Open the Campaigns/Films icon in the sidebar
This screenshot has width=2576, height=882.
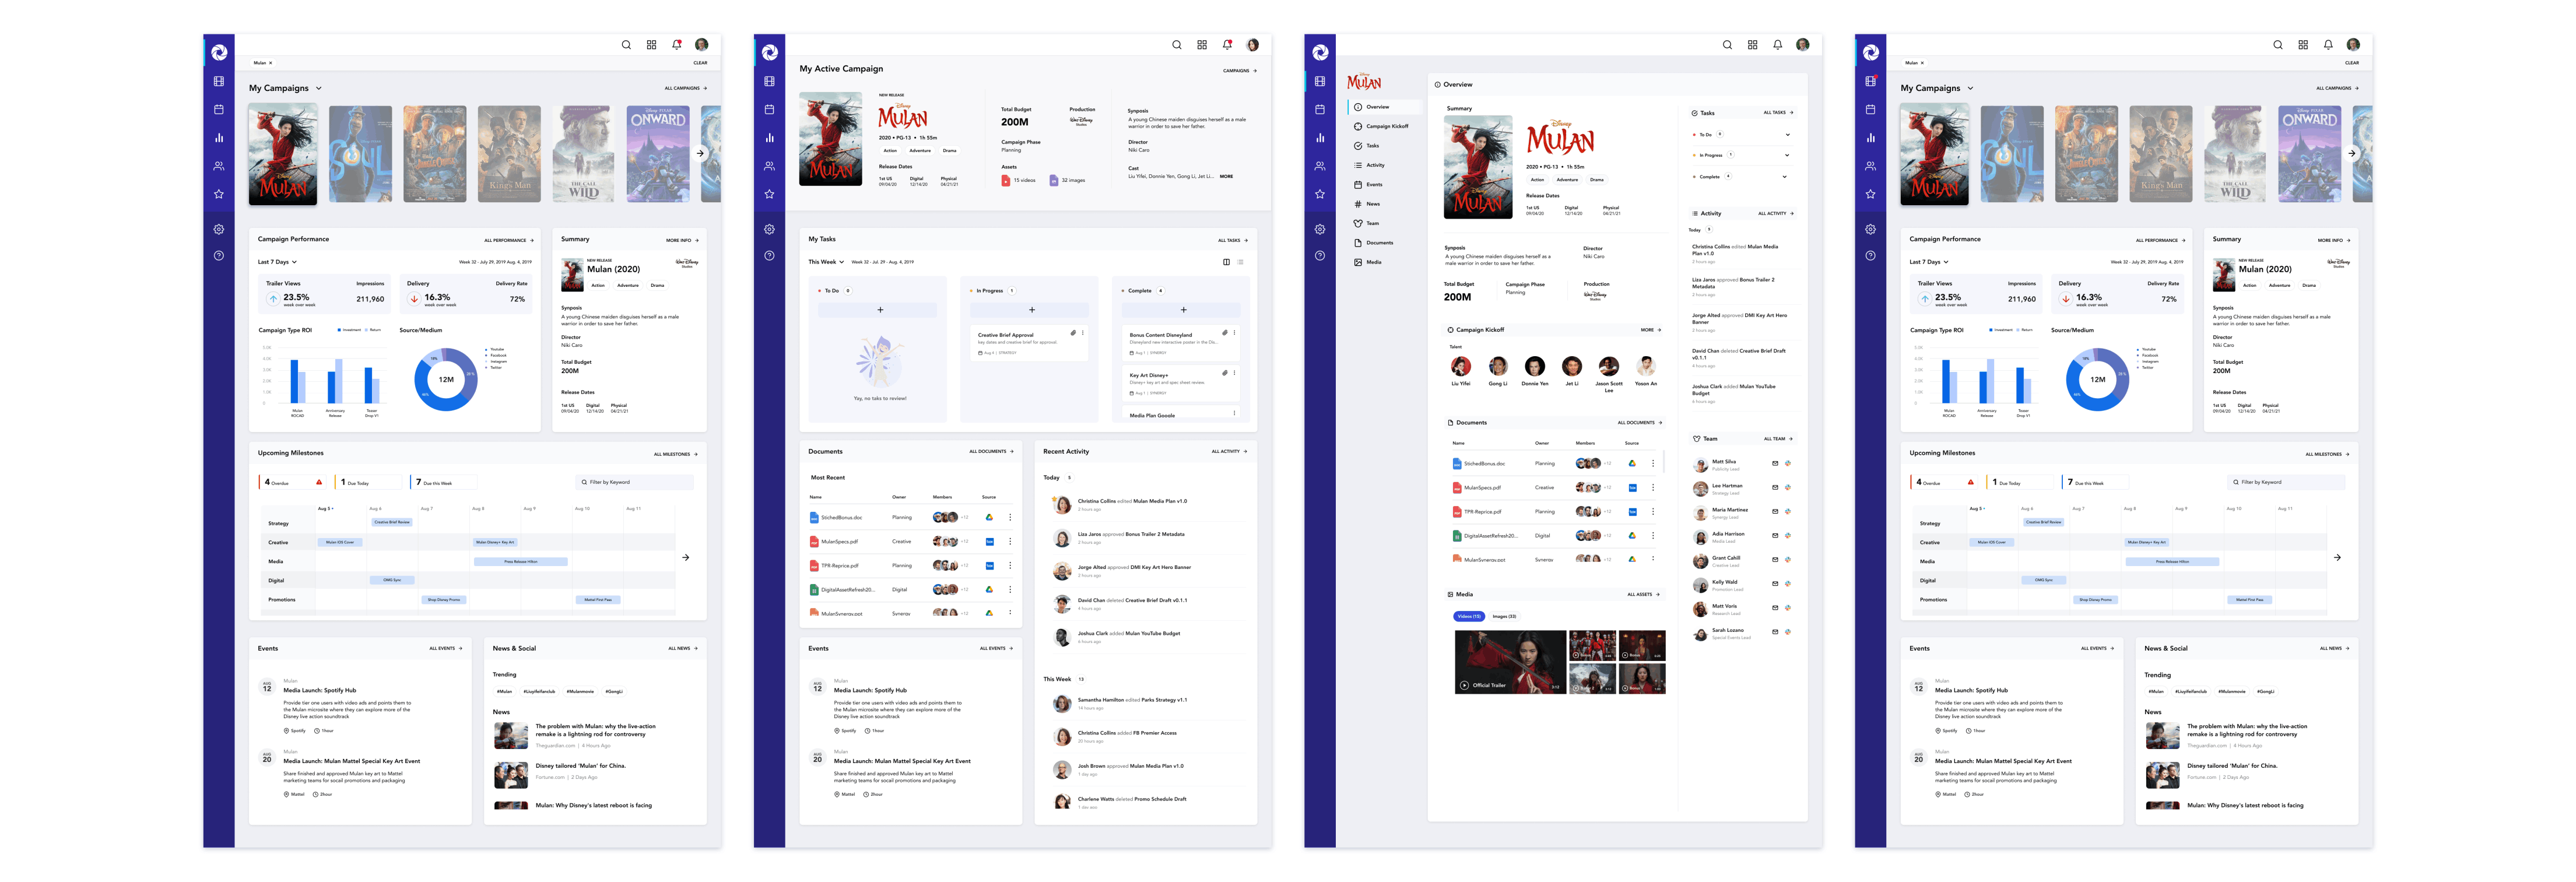(219, 81)
